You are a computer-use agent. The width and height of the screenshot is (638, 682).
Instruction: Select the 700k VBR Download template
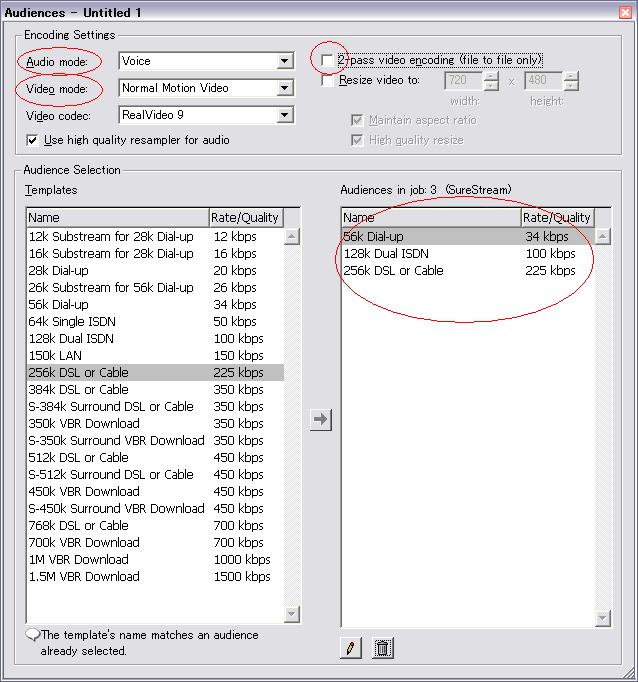[155, 542]
